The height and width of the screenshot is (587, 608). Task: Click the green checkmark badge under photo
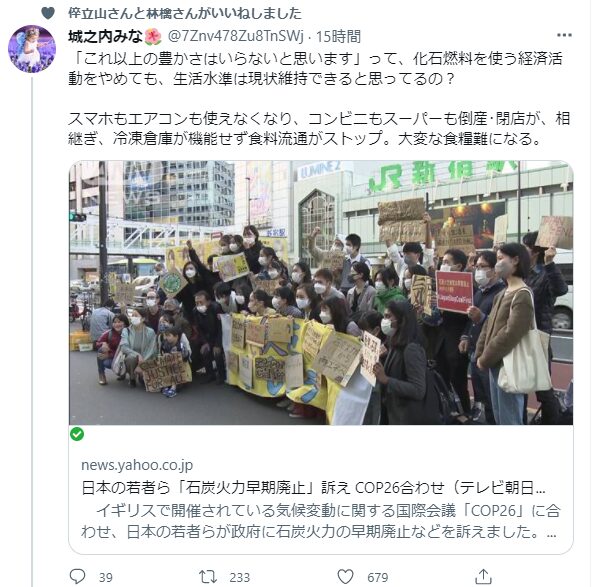77,434
